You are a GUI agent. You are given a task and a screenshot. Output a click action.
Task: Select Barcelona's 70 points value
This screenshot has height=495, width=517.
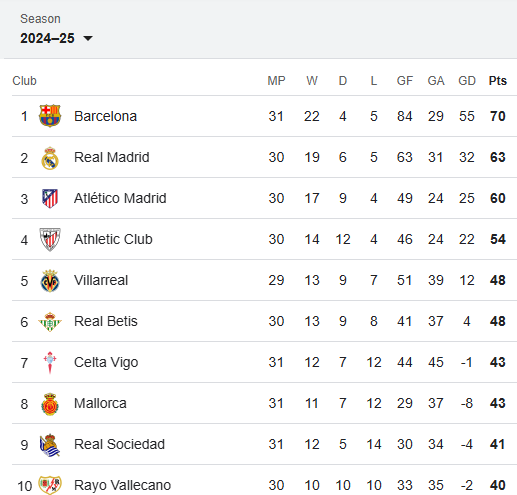coord(498,116)
